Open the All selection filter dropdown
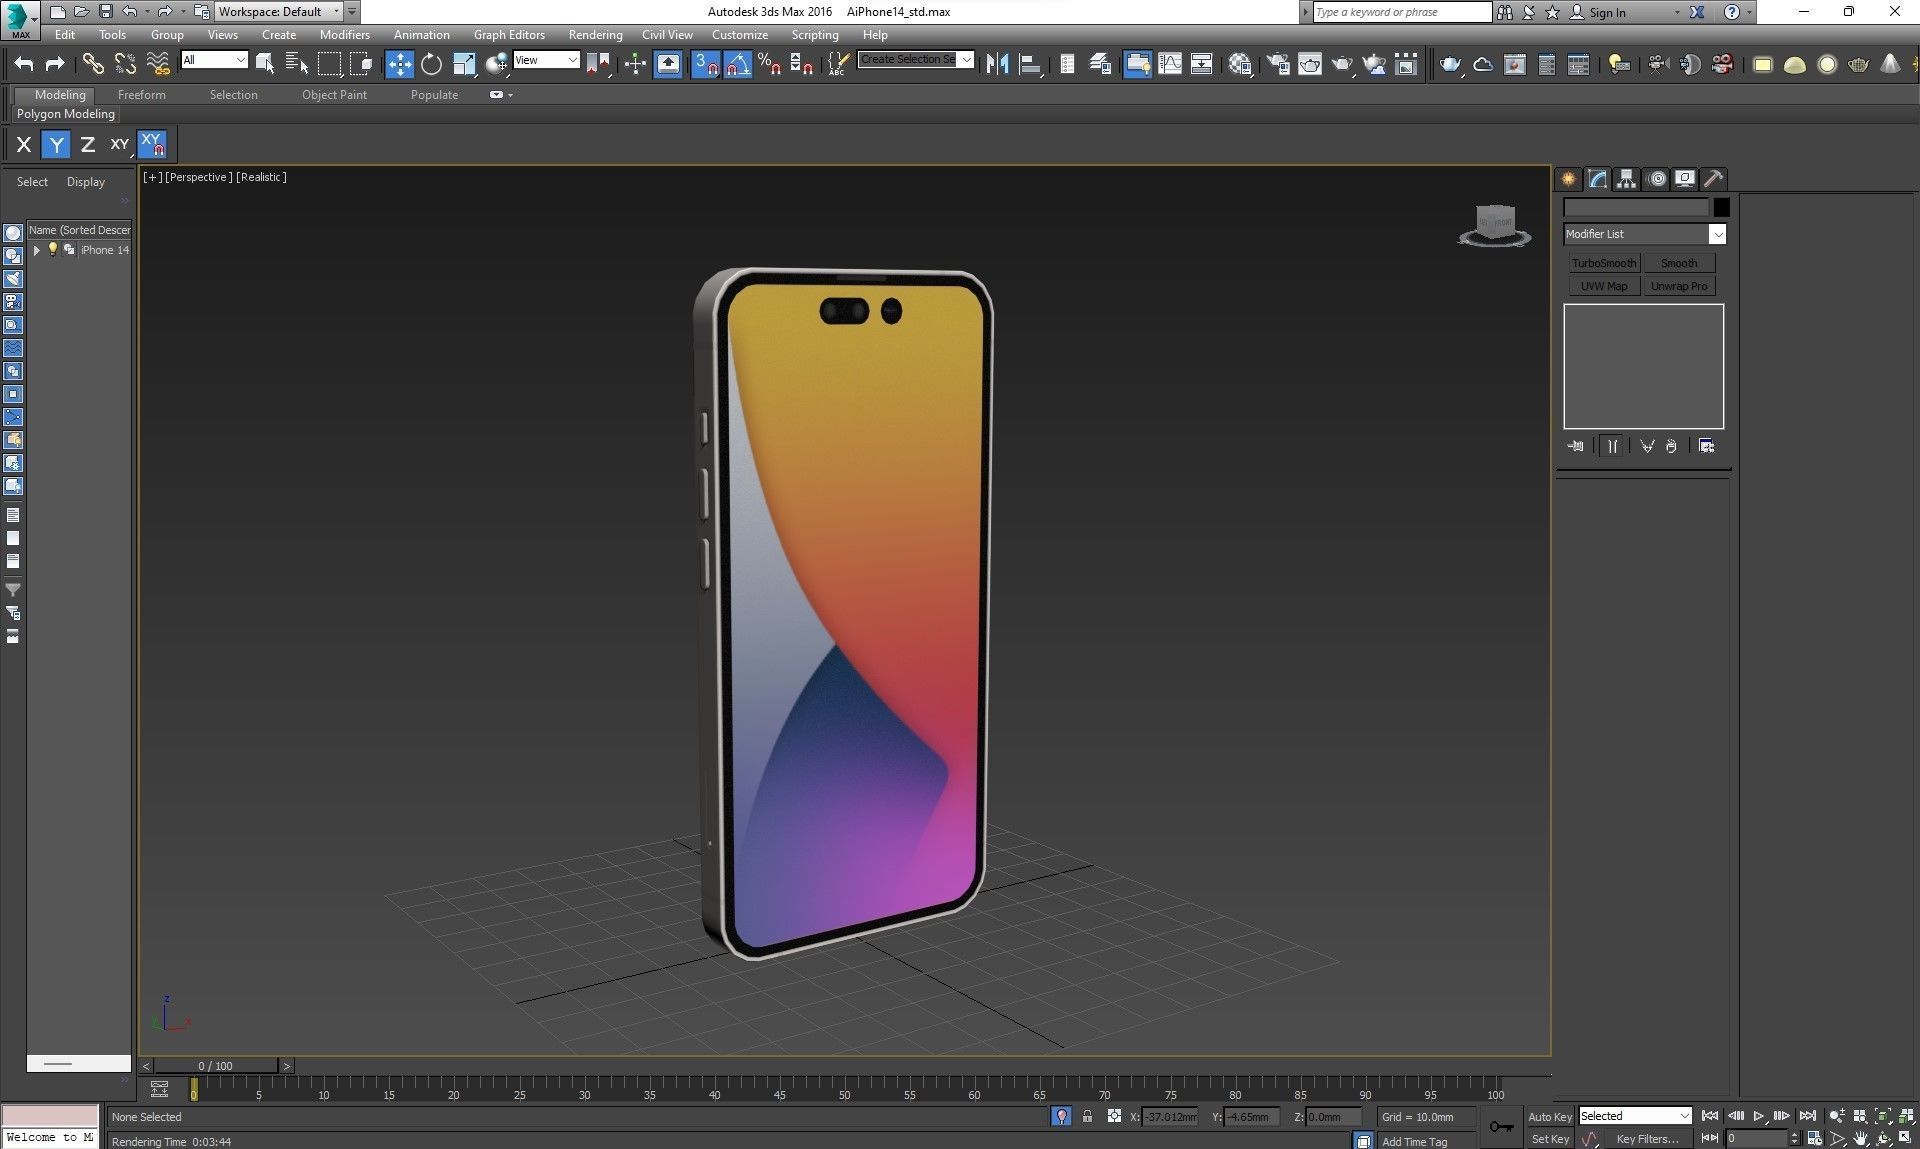This screenshot has height=1149, width=1920. pyautogui.click(x=214, y=60)
